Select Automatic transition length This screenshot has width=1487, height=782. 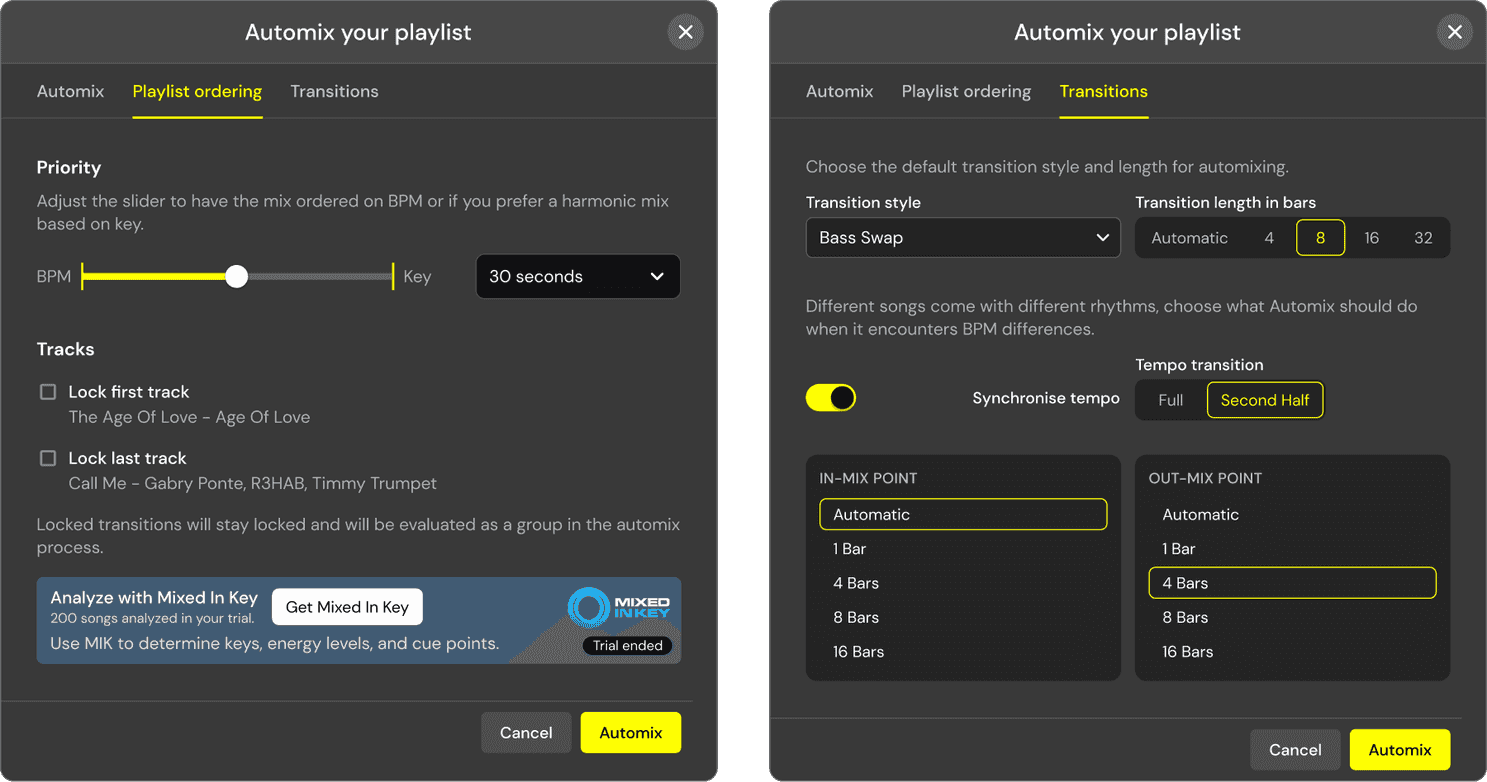point(1189,238)
